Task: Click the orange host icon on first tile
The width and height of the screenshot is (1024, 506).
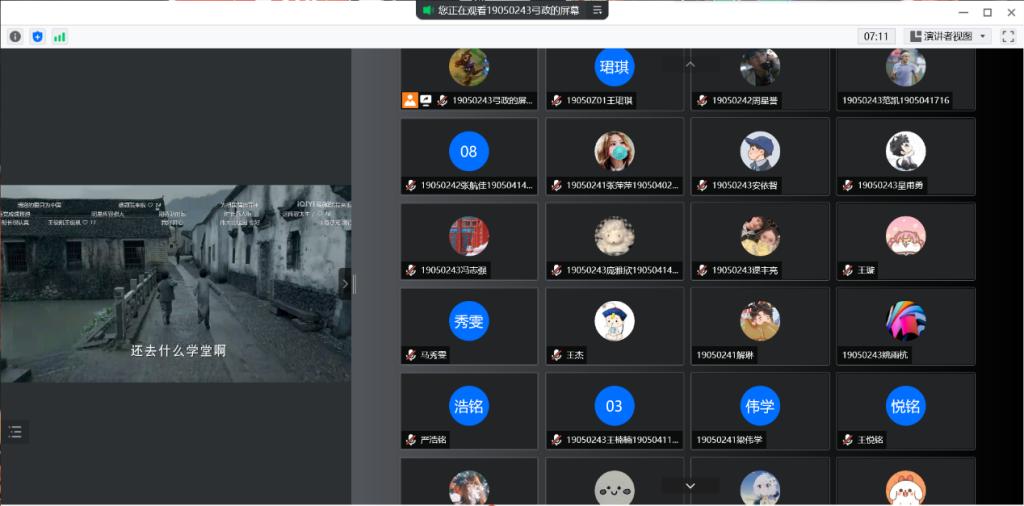Action: (409, 100)
